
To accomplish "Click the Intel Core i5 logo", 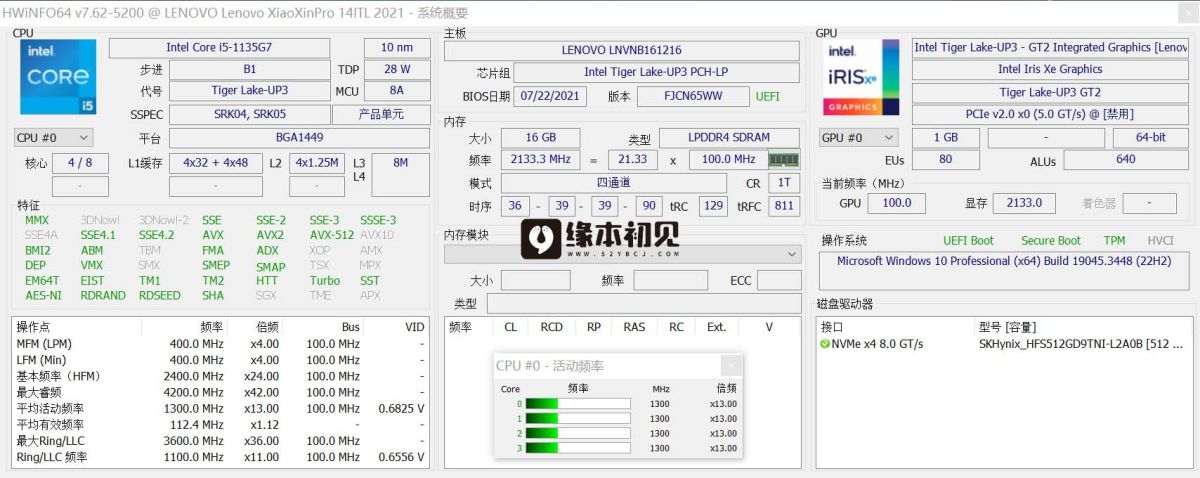I will pos(58,77).
